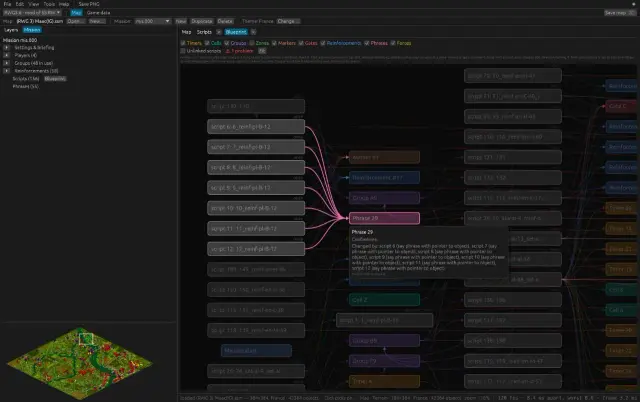
Task: Select node script 6: 6_reinf-pl-8-12
Action: [256, 127]
